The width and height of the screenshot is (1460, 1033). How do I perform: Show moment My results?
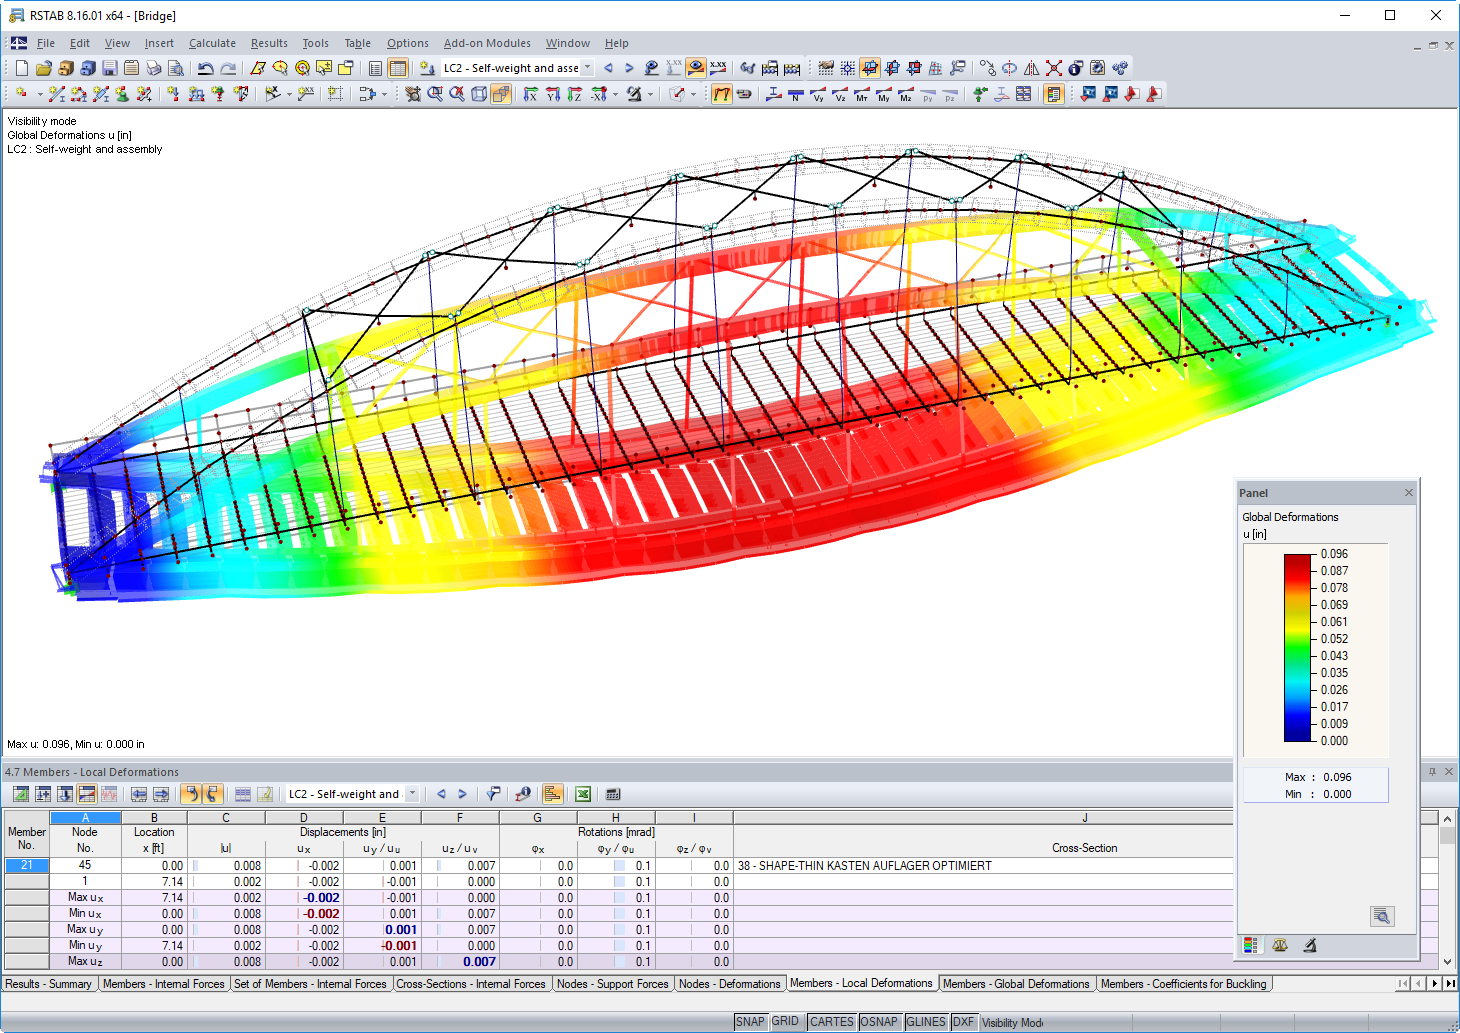point(883,94)
